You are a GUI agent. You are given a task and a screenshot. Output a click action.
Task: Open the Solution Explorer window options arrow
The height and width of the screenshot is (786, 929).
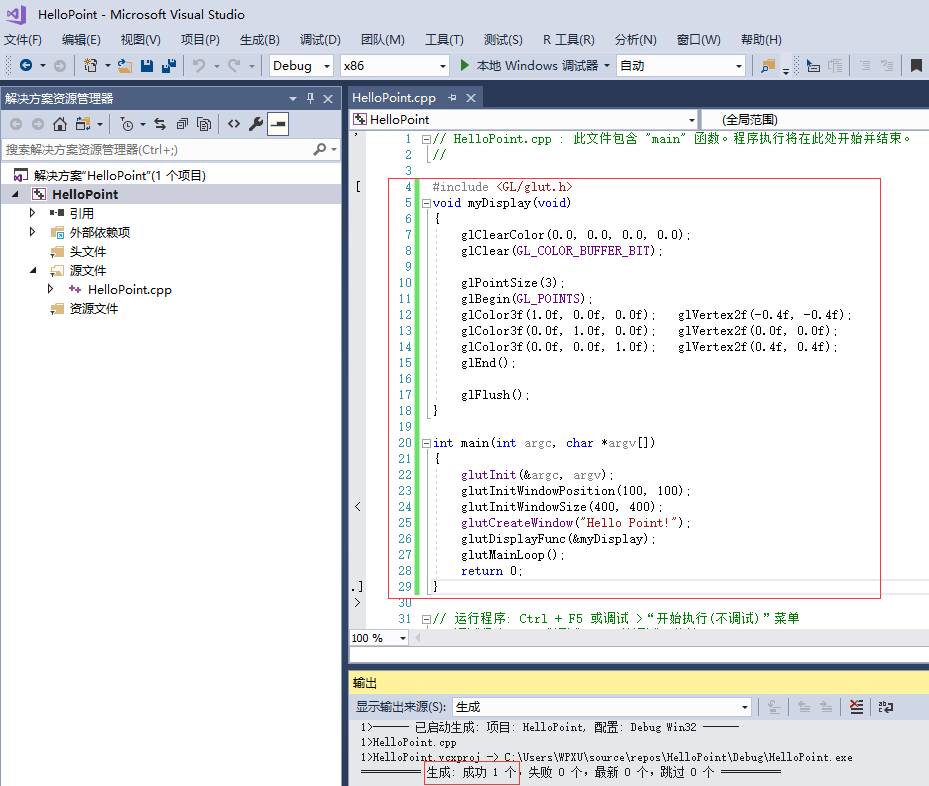[x=293, y=99]
